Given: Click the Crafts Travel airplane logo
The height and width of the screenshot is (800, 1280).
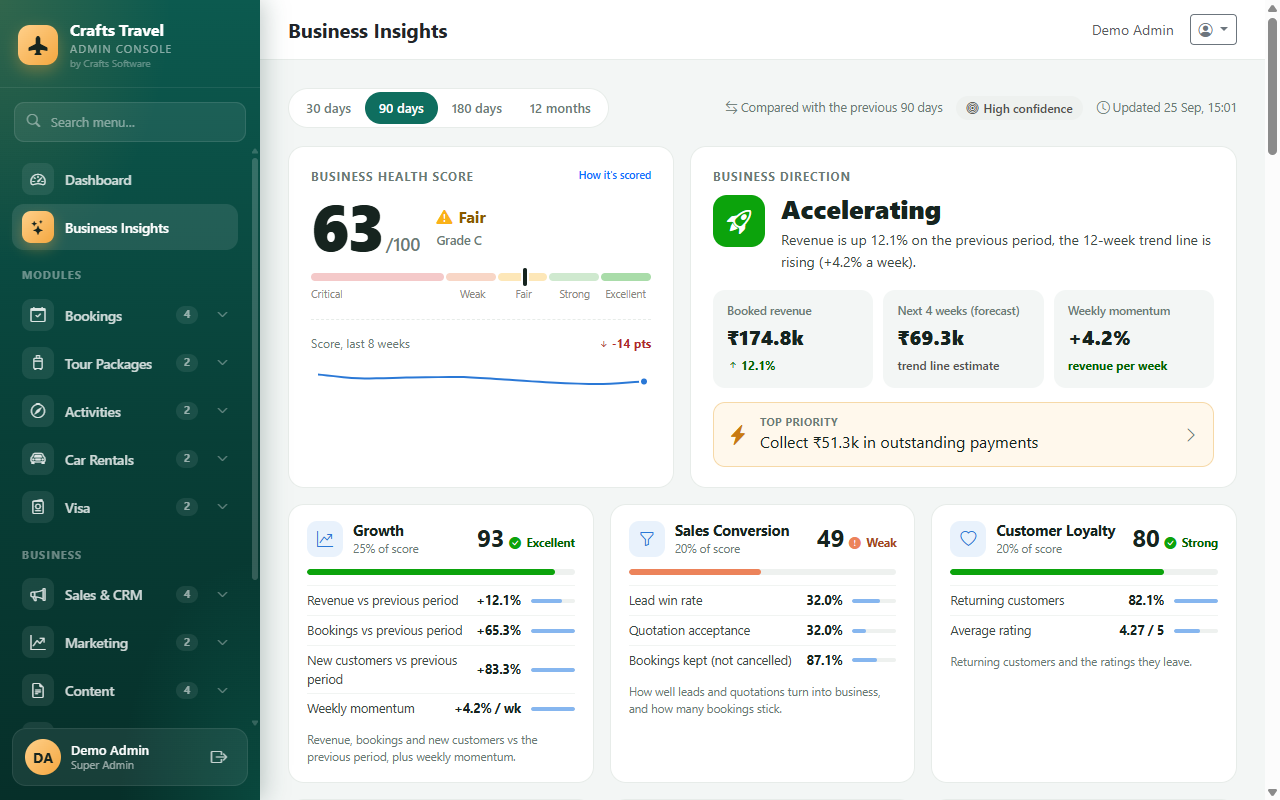Looking at the screenshot, I should coord(38,45).
